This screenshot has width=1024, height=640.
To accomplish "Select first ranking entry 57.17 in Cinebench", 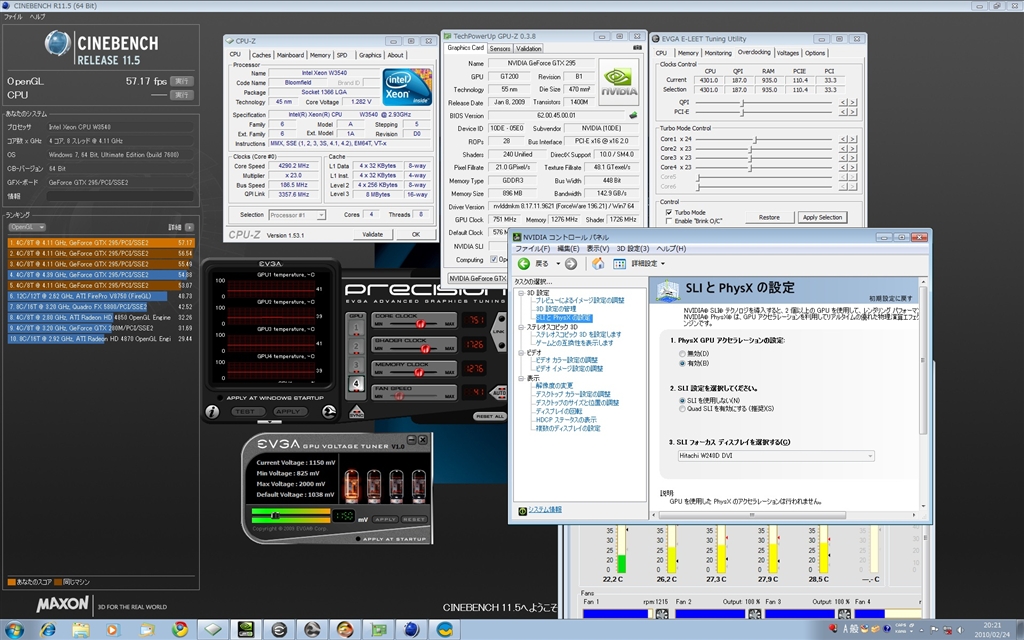I will tap(101, 242).
